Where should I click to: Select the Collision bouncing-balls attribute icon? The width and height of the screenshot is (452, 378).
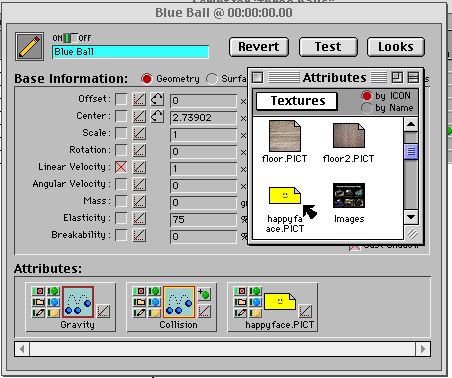coord(179,302)
